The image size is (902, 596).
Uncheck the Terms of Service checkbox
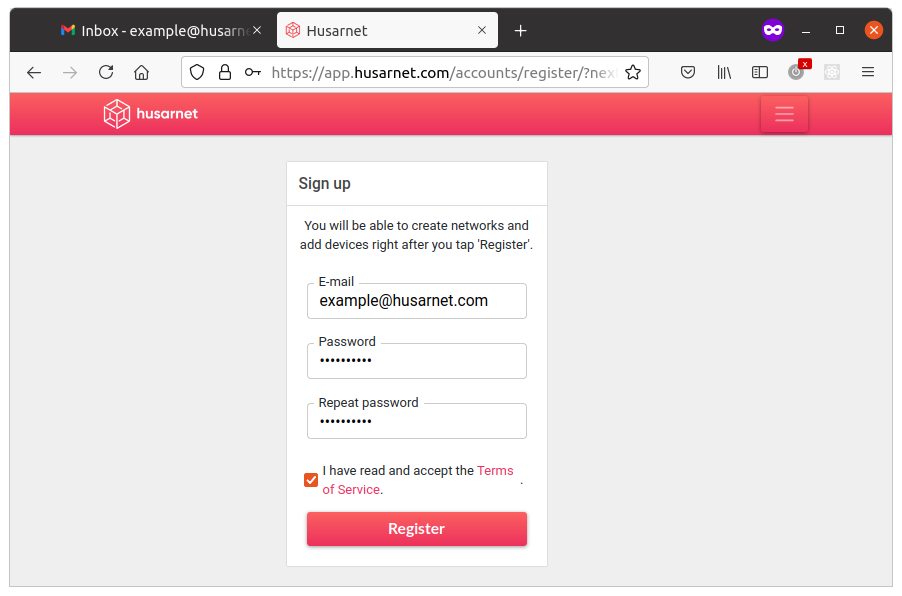click(310, 480)
